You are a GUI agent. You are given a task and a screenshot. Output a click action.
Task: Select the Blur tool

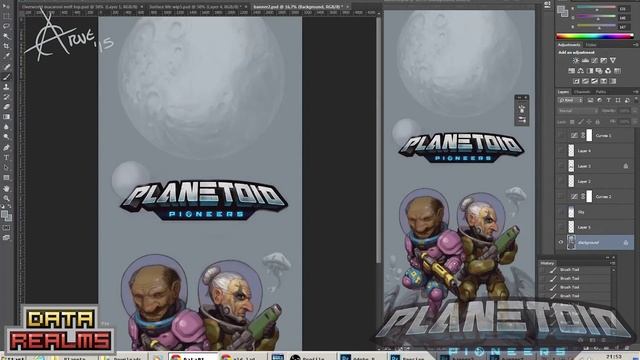pos(6,127)
